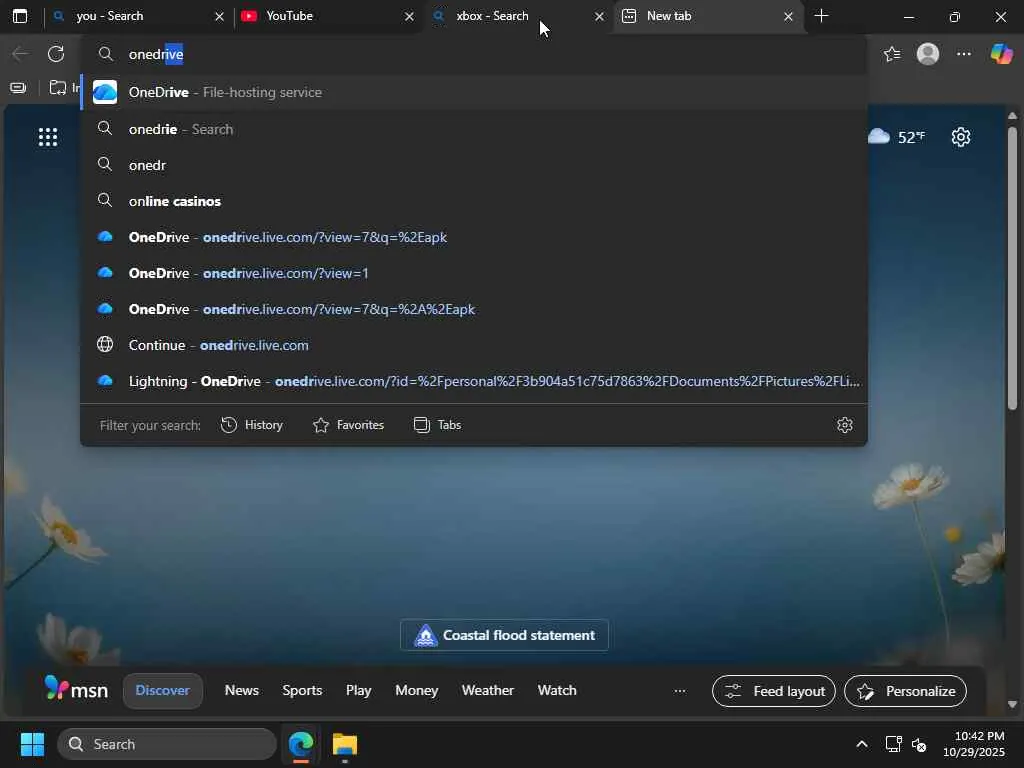Screen dimensions: 1024x768
Task: Click the 52°F weather widget
Action: click(897, 137)
